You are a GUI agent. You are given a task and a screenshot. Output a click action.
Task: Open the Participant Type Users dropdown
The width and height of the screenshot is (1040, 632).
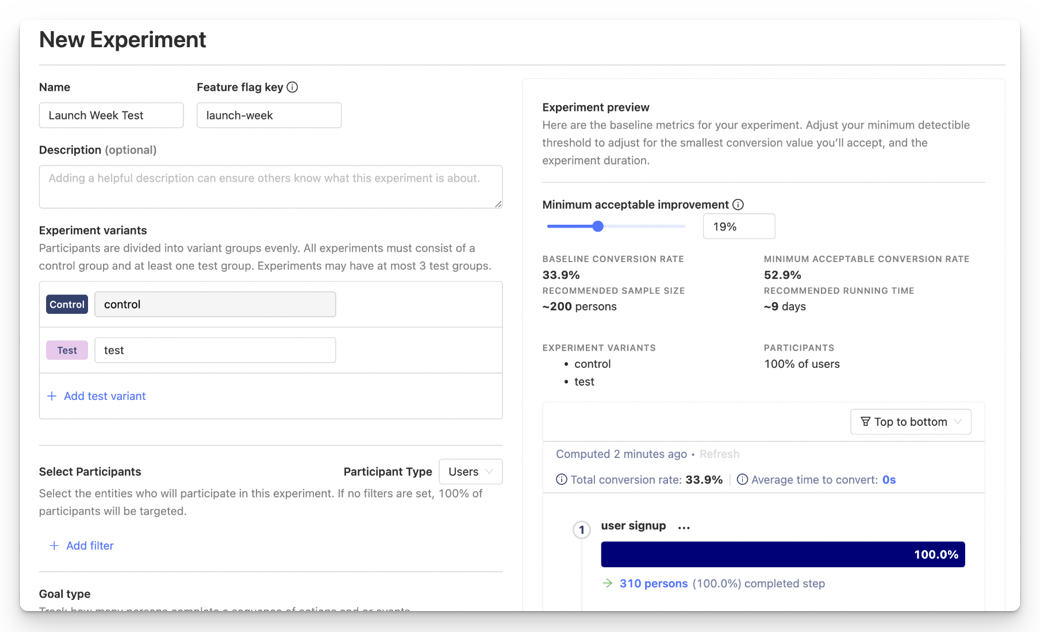click(x=470, y=472)
